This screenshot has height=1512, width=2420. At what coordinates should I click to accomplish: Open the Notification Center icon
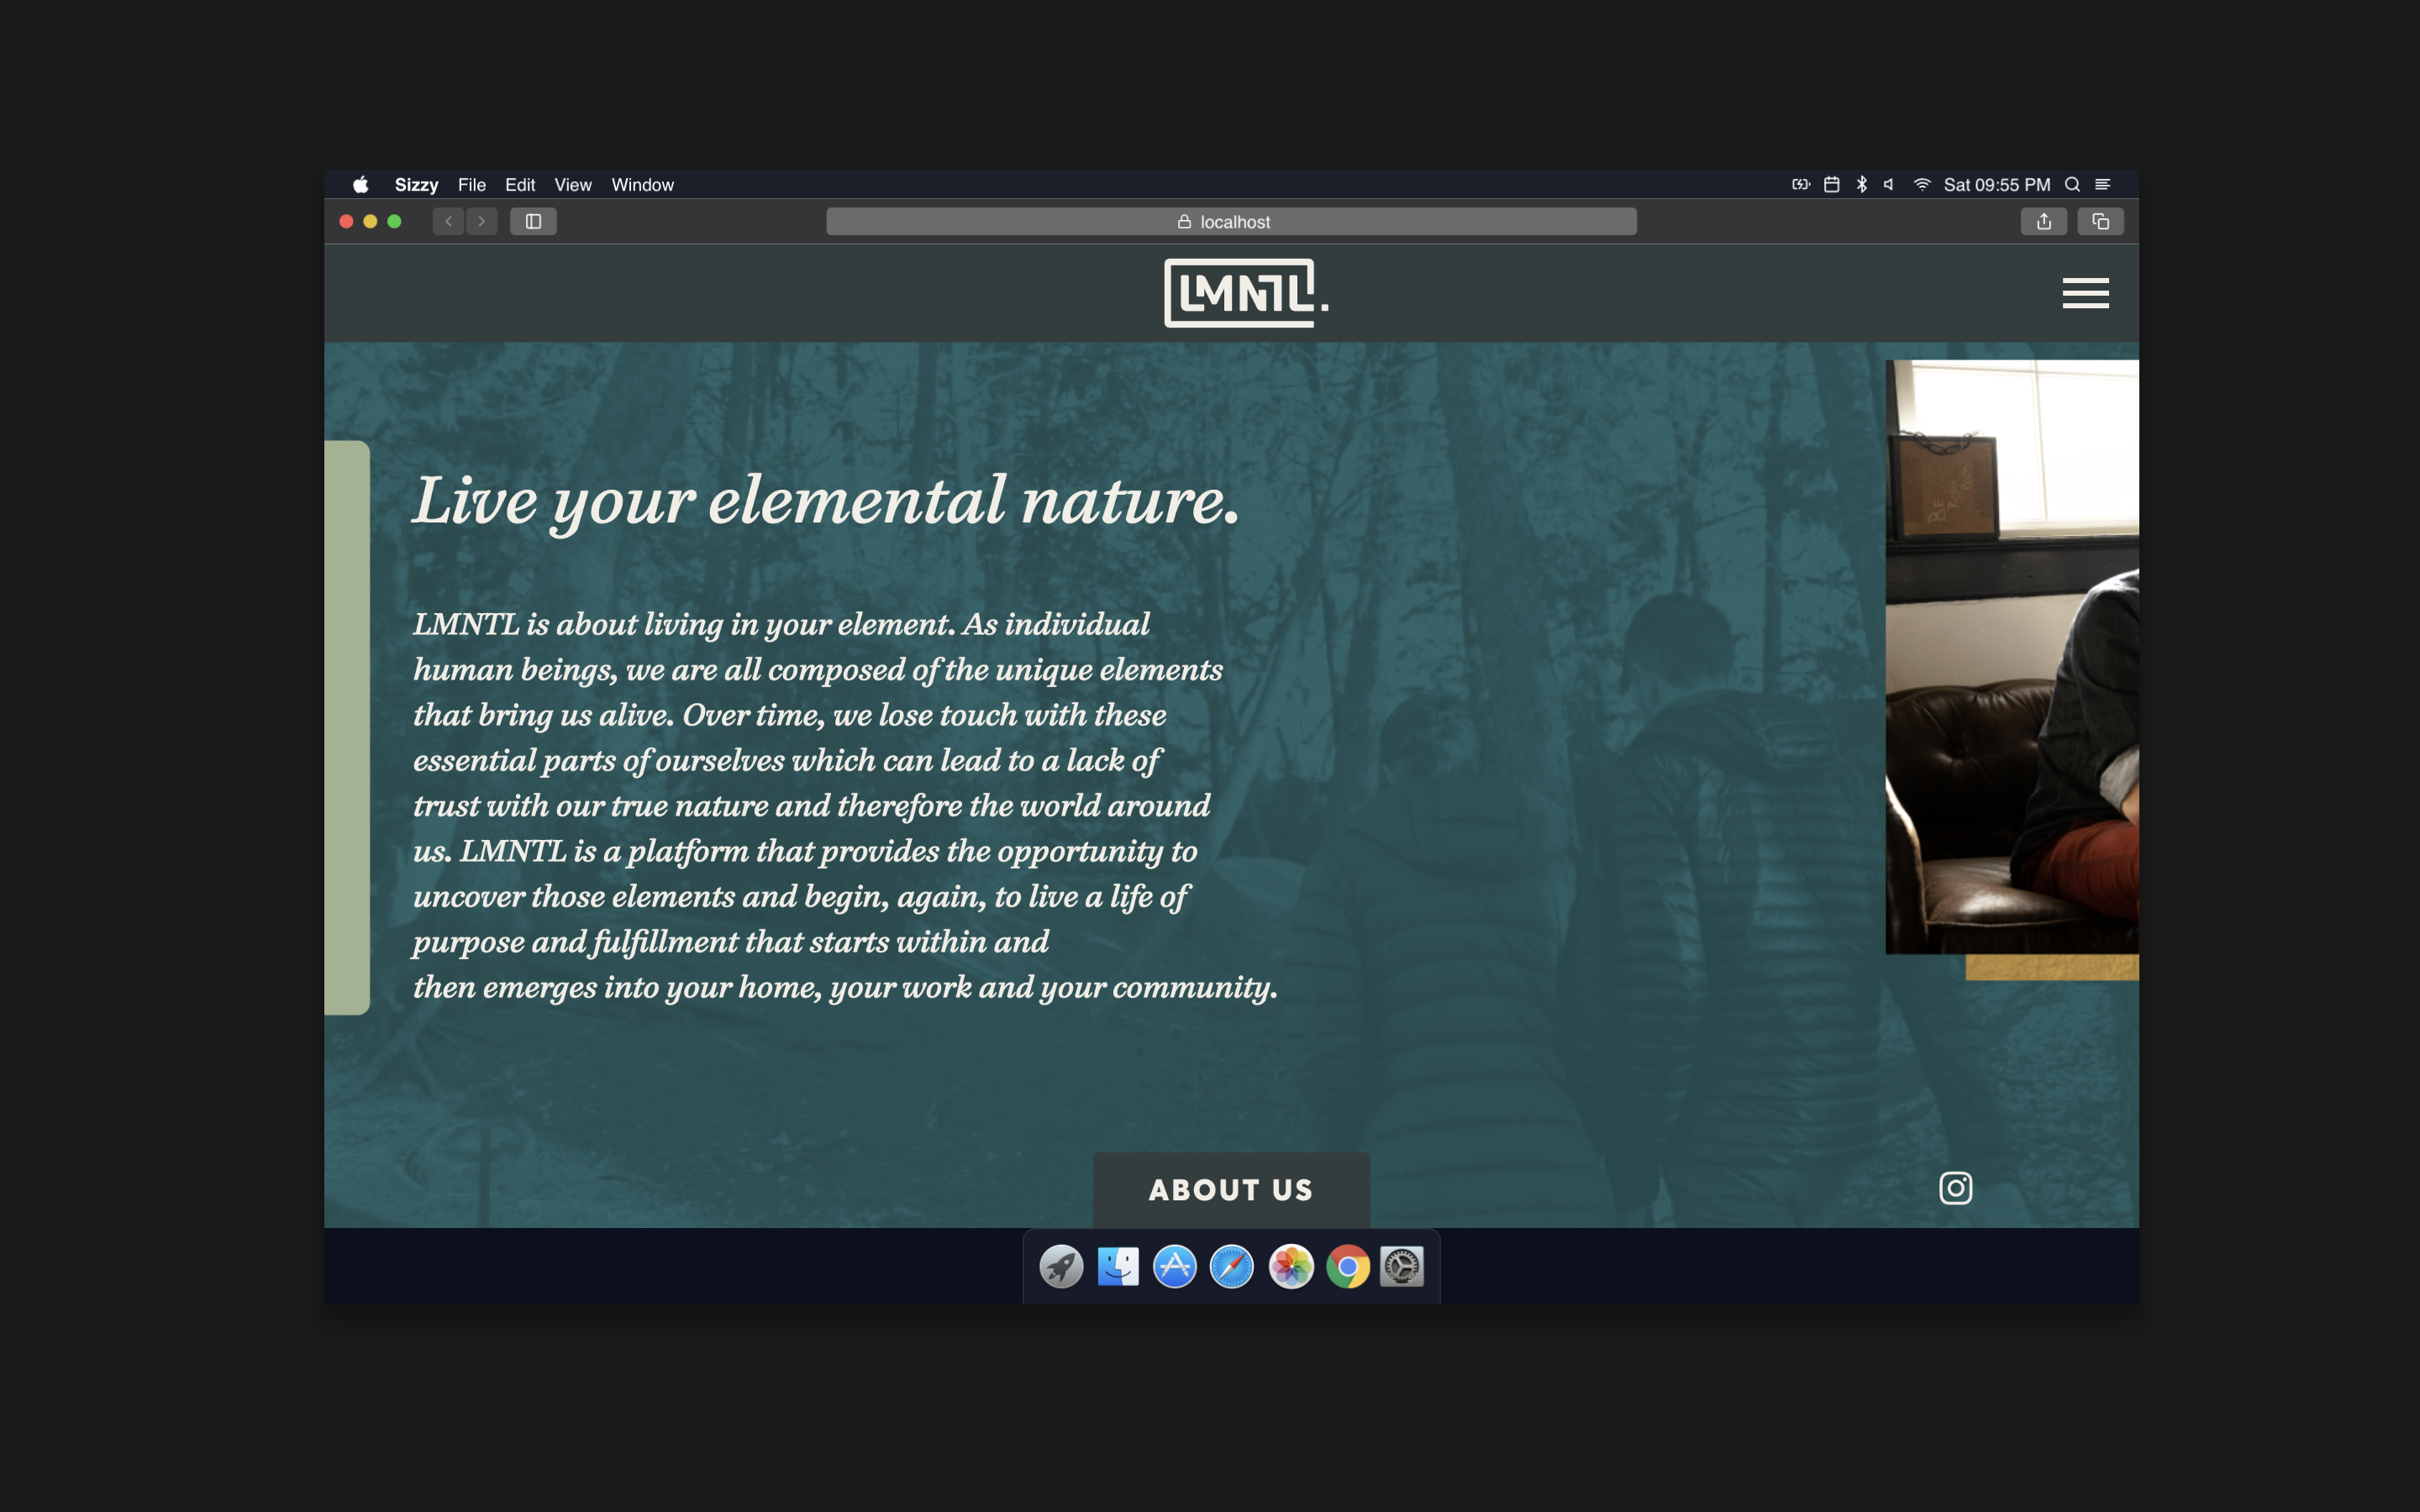(2103, 185)
